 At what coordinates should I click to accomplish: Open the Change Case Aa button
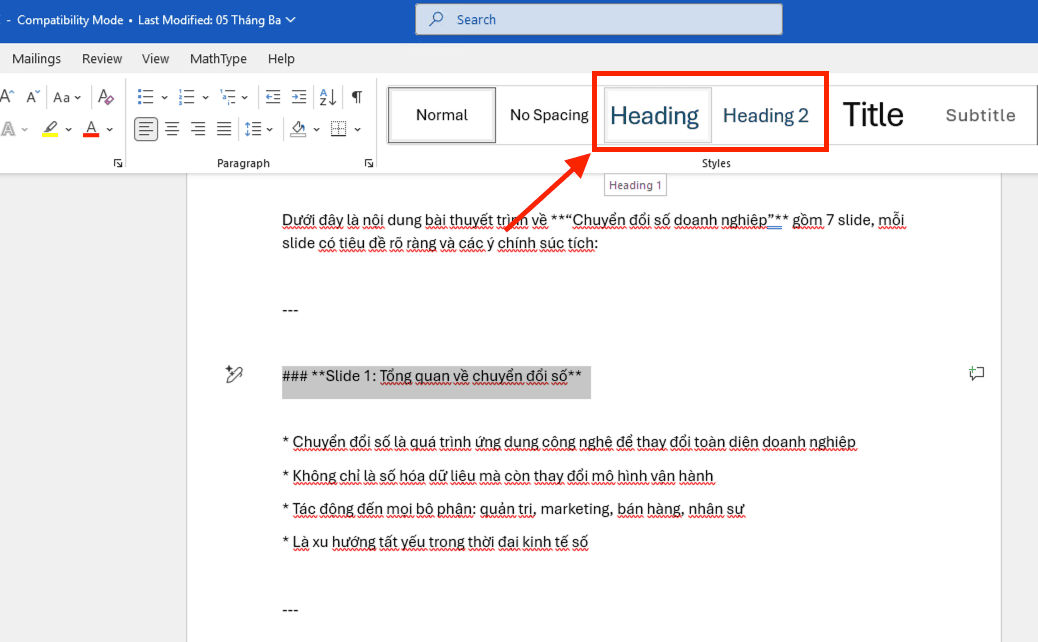(x=62, y=97)
